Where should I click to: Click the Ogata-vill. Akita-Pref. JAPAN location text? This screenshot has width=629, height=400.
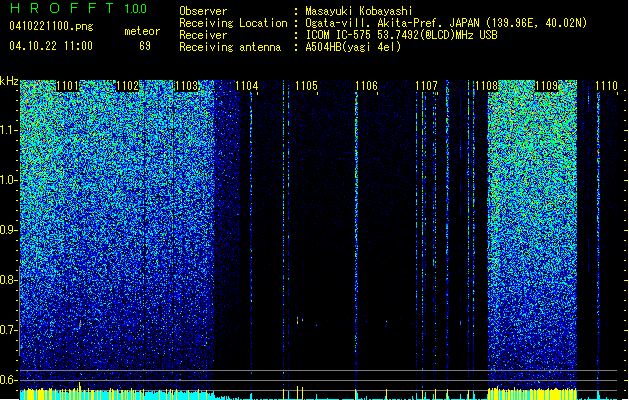(446, 23)
